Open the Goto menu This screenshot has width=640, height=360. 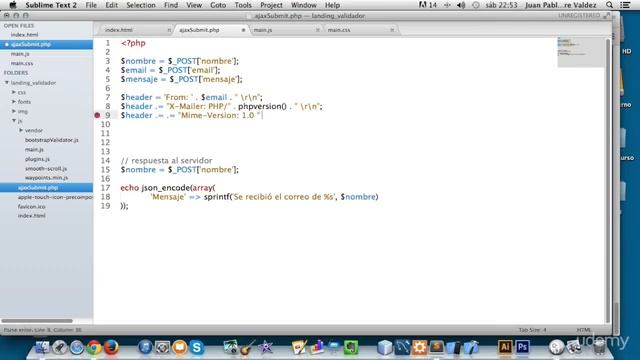pos(218,5)
